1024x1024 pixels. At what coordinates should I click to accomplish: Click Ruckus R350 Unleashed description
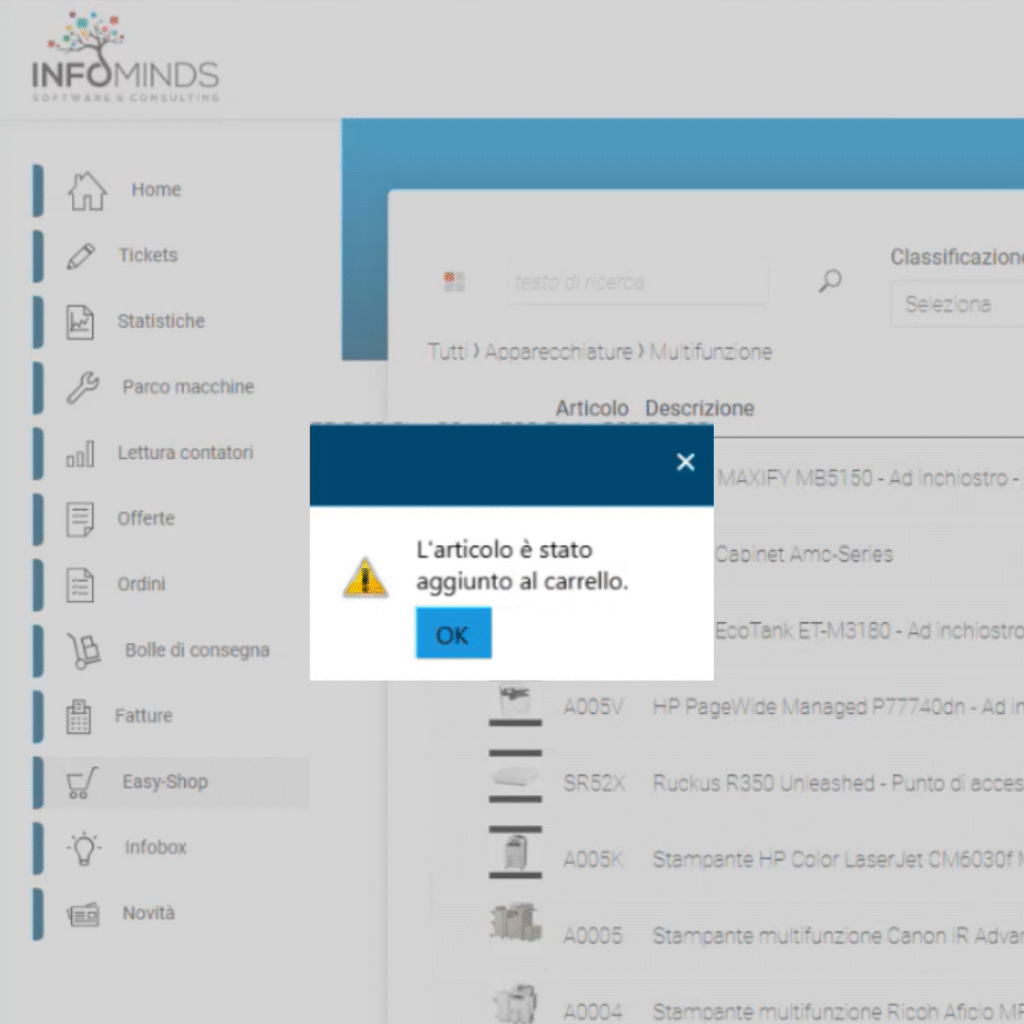(838, 782)
